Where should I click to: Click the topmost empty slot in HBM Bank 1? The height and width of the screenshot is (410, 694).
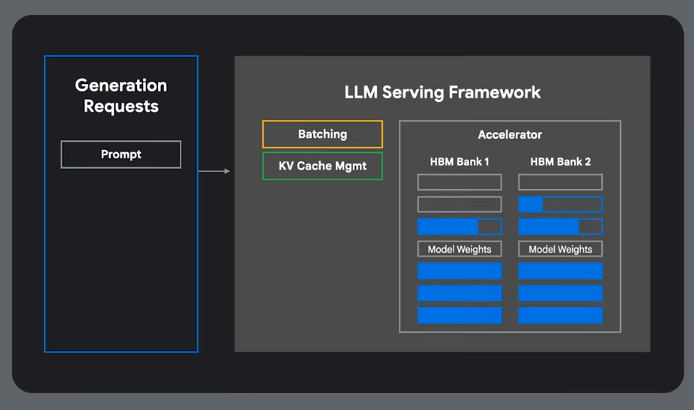click(459, 182)
